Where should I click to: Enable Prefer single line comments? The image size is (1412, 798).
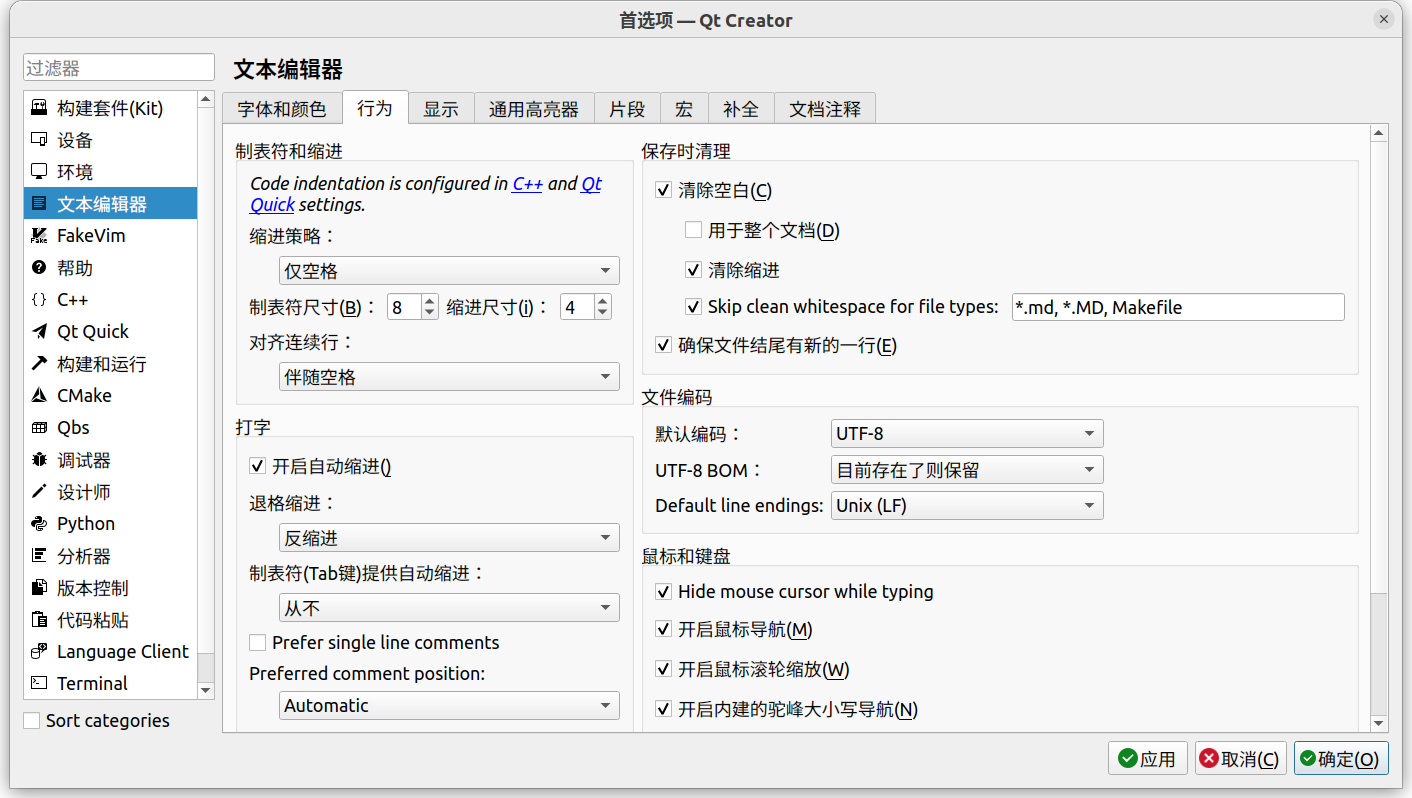pos(257,642)
